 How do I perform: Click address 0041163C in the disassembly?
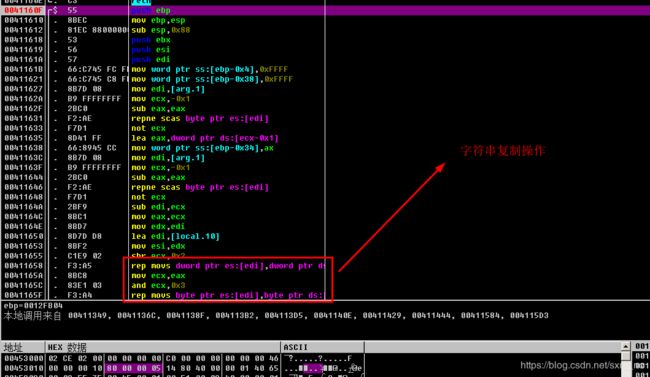click(24, 158)
